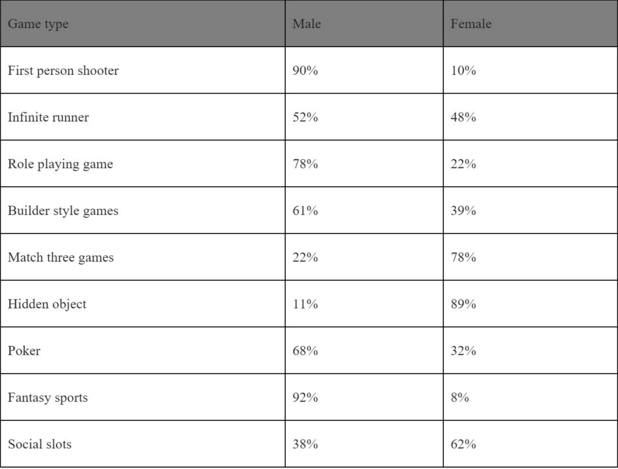Image resolution: width=618 pixels, height=469 pixels.
Task: Select the female cell for Match three games
Action: [463, 257]
